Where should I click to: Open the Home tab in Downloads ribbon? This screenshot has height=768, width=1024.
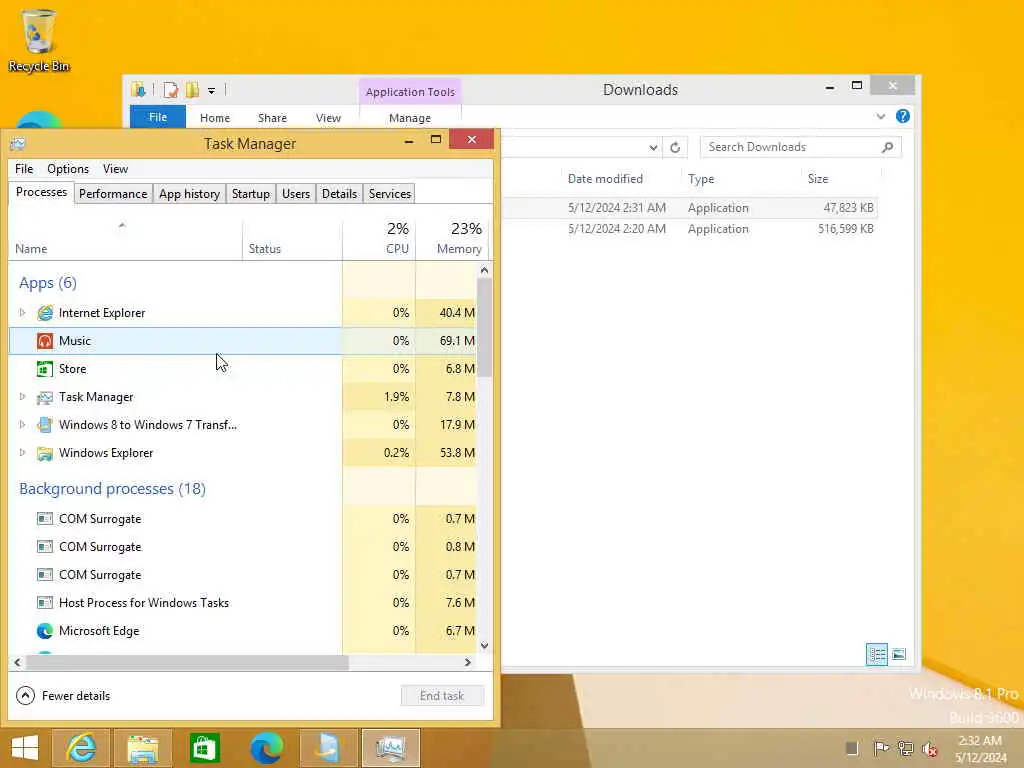(x=215, y=118)
